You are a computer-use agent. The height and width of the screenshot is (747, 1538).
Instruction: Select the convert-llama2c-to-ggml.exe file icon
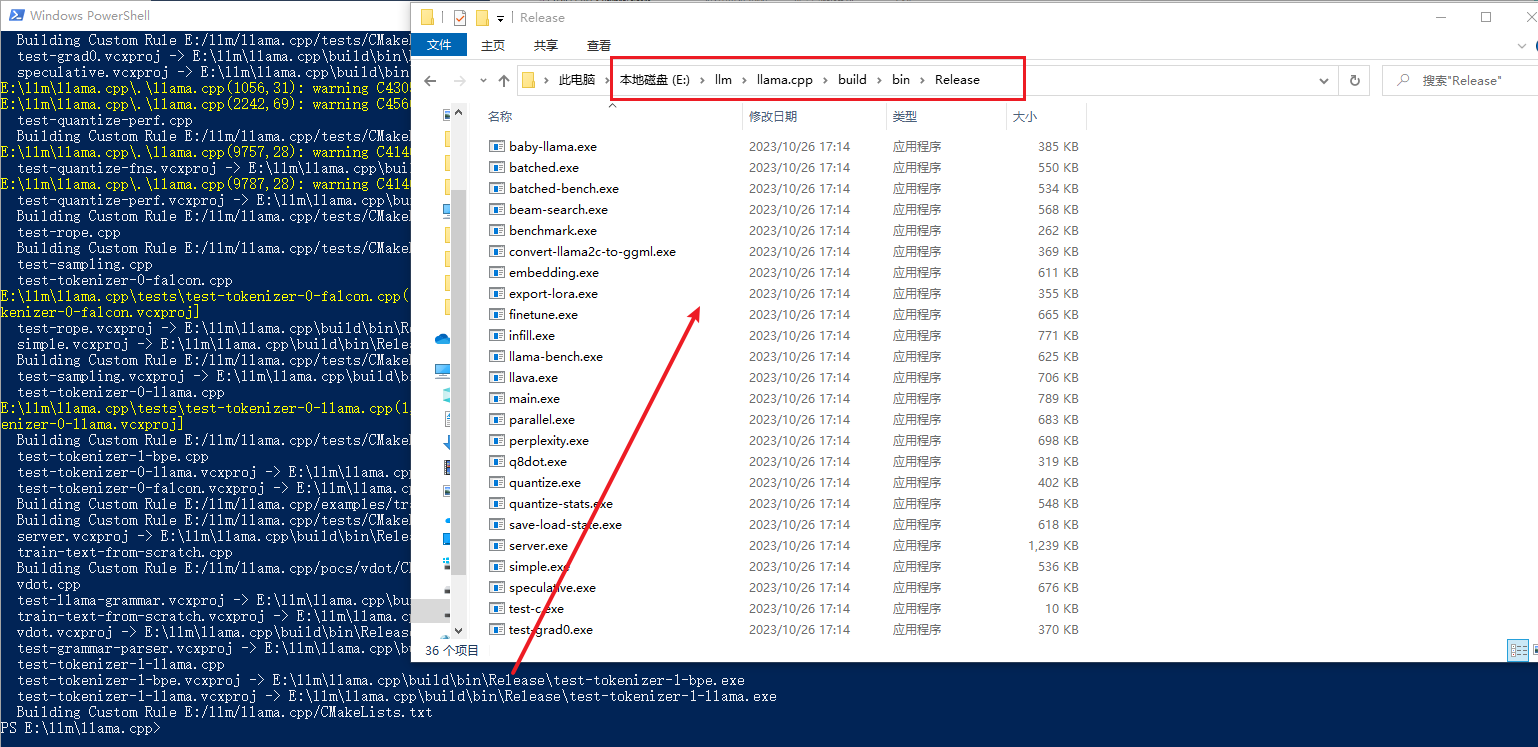497,251
